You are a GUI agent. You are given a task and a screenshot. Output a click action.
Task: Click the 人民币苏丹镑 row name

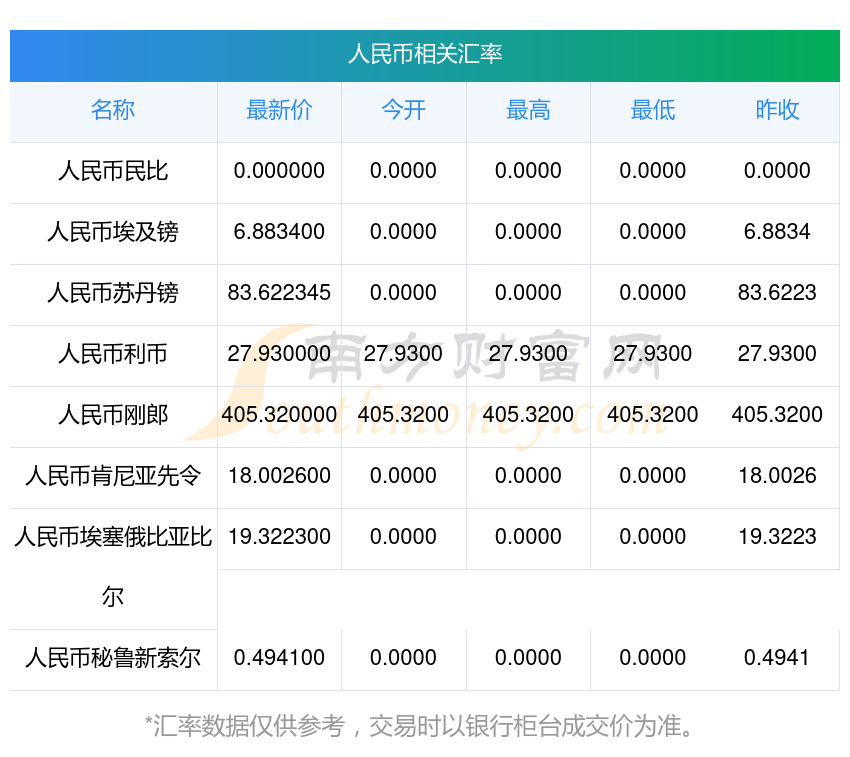(113, 293)
